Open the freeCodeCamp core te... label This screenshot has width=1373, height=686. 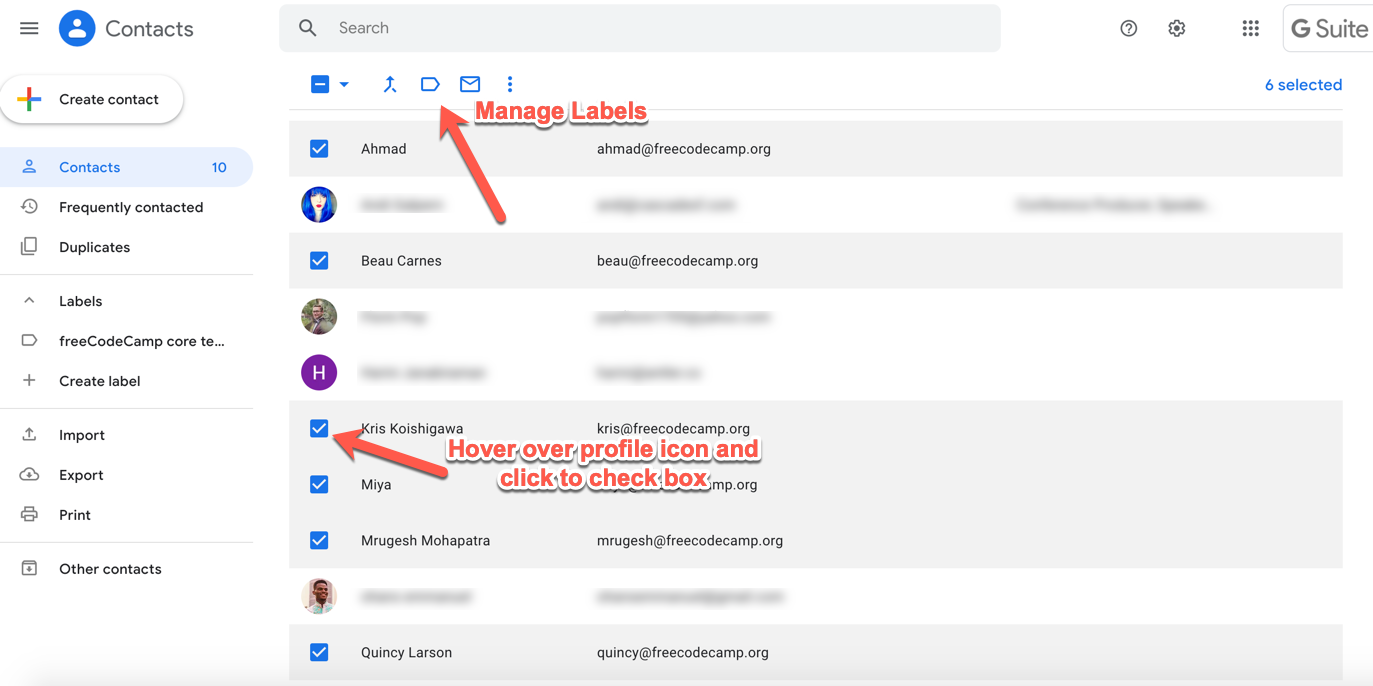pyautogui.click(x=126, y=341)
